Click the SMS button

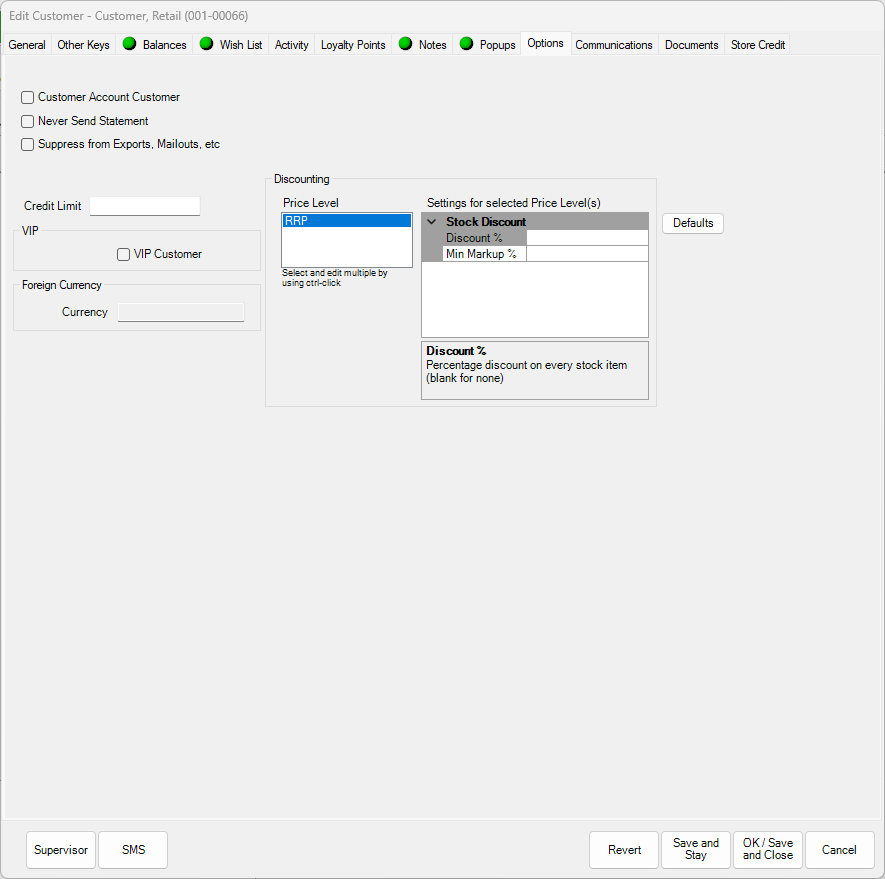coord(132,849)
